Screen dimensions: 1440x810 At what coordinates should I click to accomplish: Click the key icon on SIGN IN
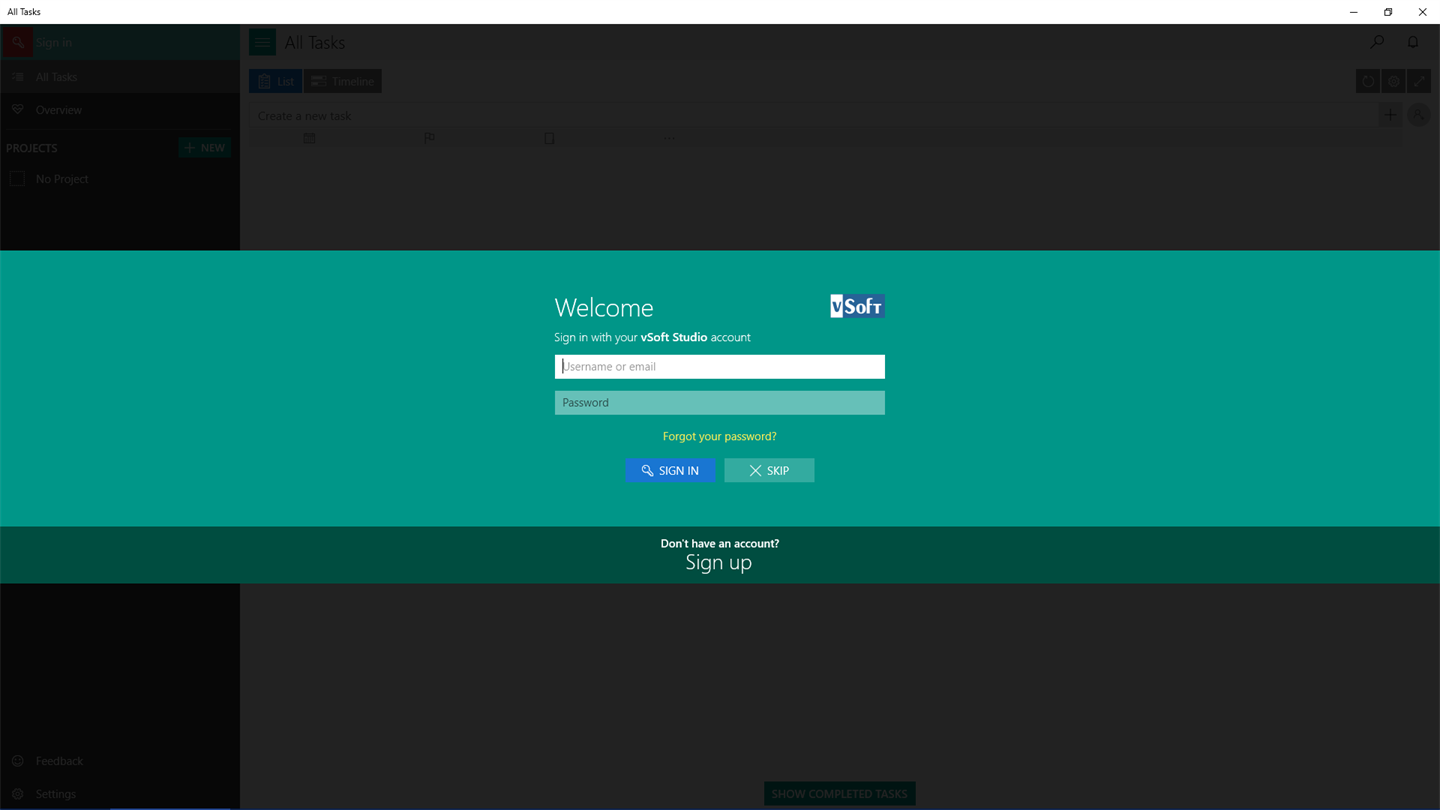(x=647, y=471)
